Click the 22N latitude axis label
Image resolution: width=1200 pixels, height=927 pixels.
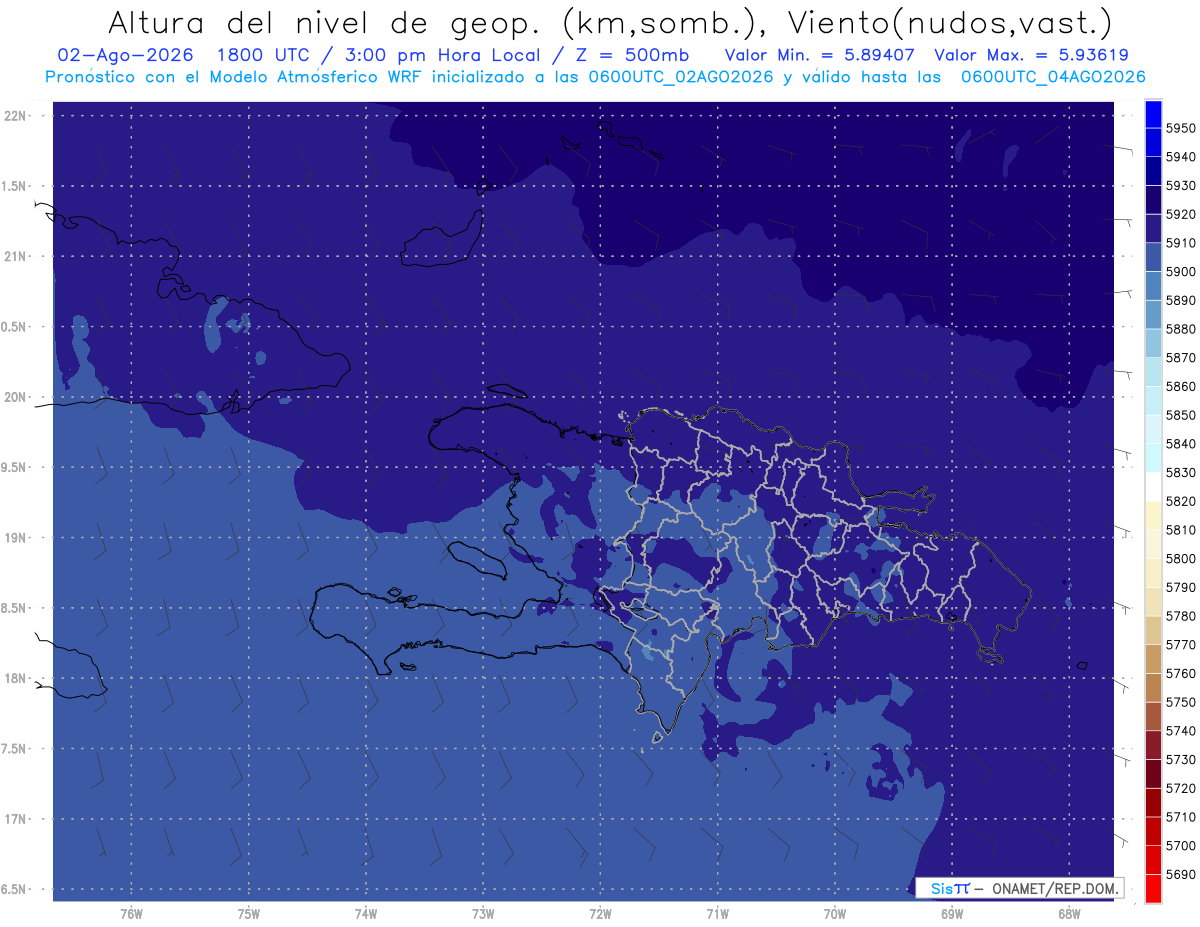tap(13, 116)
